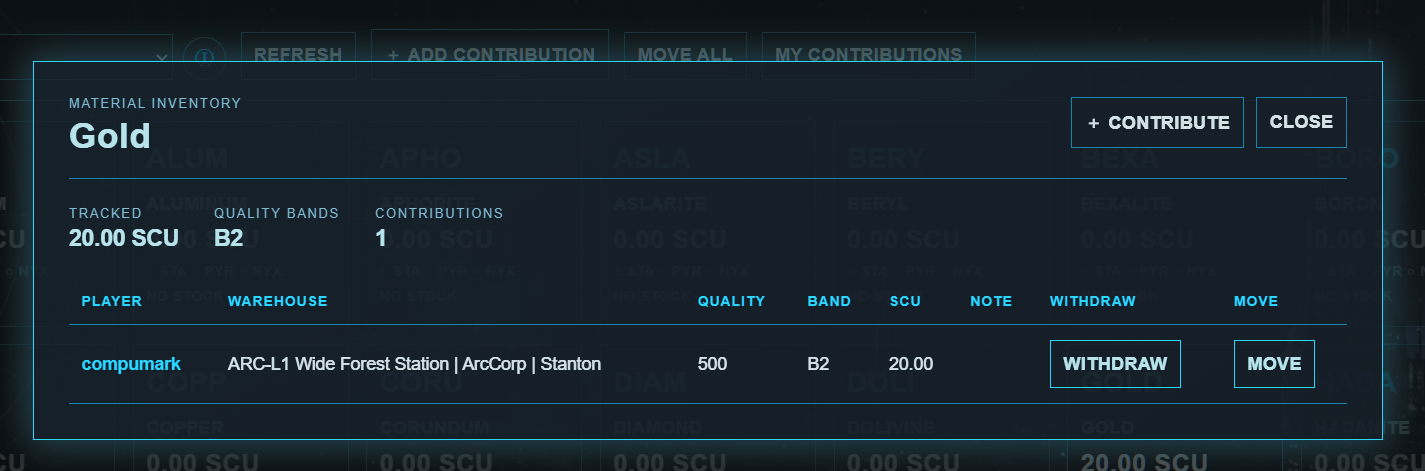Sort by the WAREHOUSE column header

(x=278, y=301)
